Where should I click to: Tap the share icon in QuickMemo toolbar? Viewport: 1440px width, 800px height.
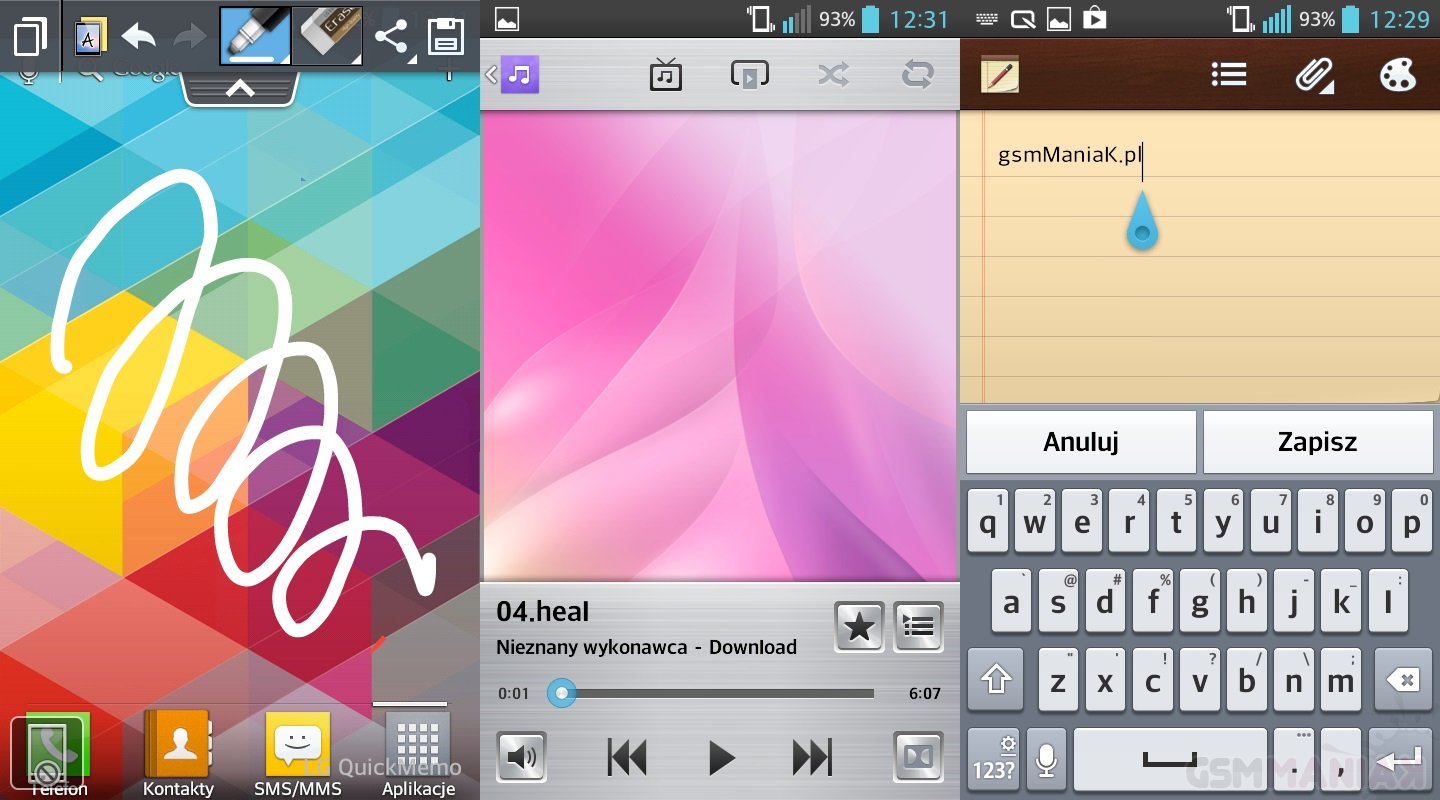[391, 37]
